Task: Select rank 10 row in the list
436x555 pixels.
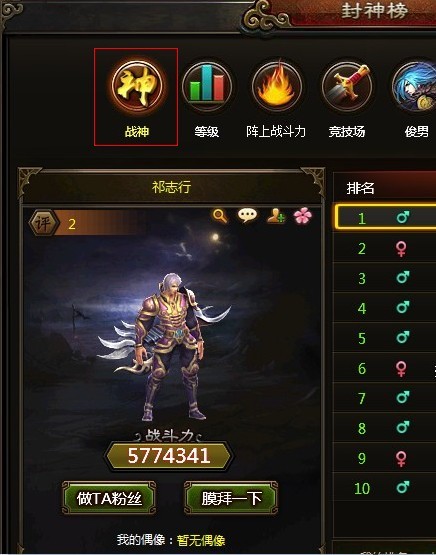Action: (x=385, y=488)
